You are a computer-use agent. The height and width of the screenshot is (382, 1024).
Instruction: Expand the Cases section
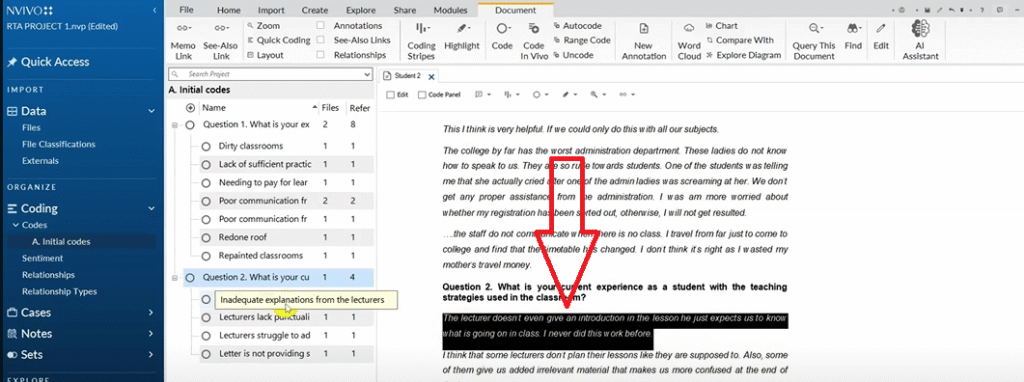coord(152,313)
